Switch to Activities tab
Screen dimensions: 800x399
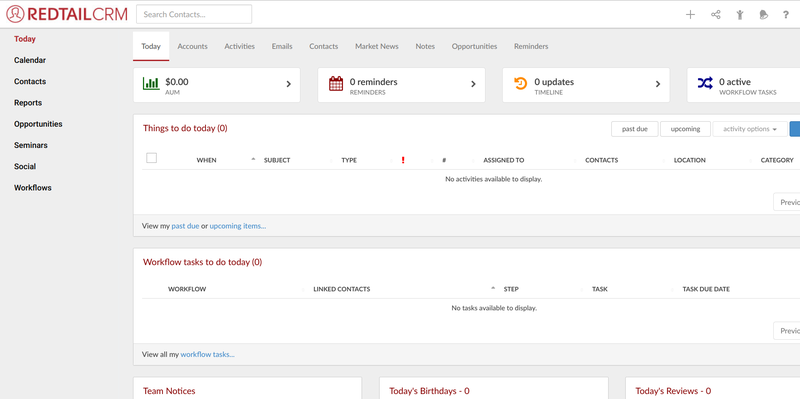[239, 46]
